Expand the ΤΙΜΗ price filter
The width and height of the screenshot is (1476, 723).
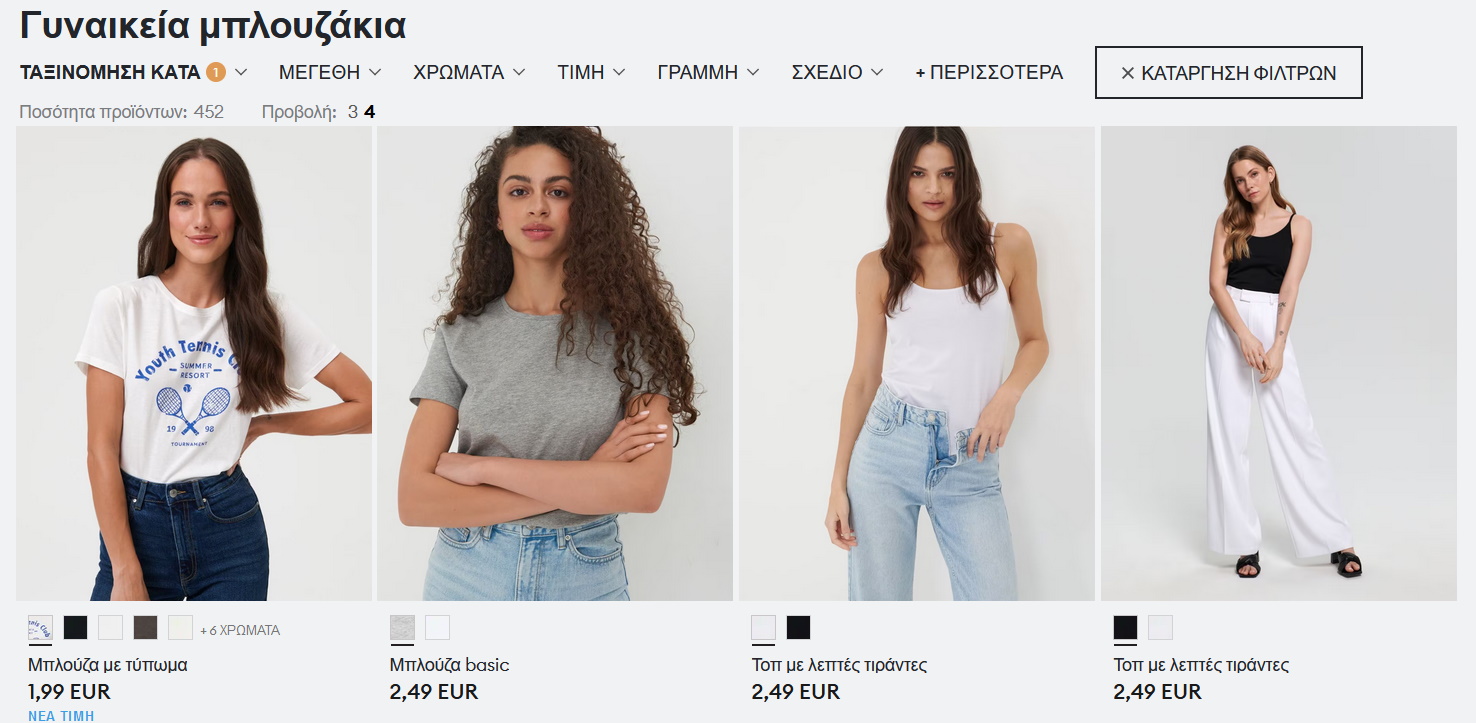591,72
